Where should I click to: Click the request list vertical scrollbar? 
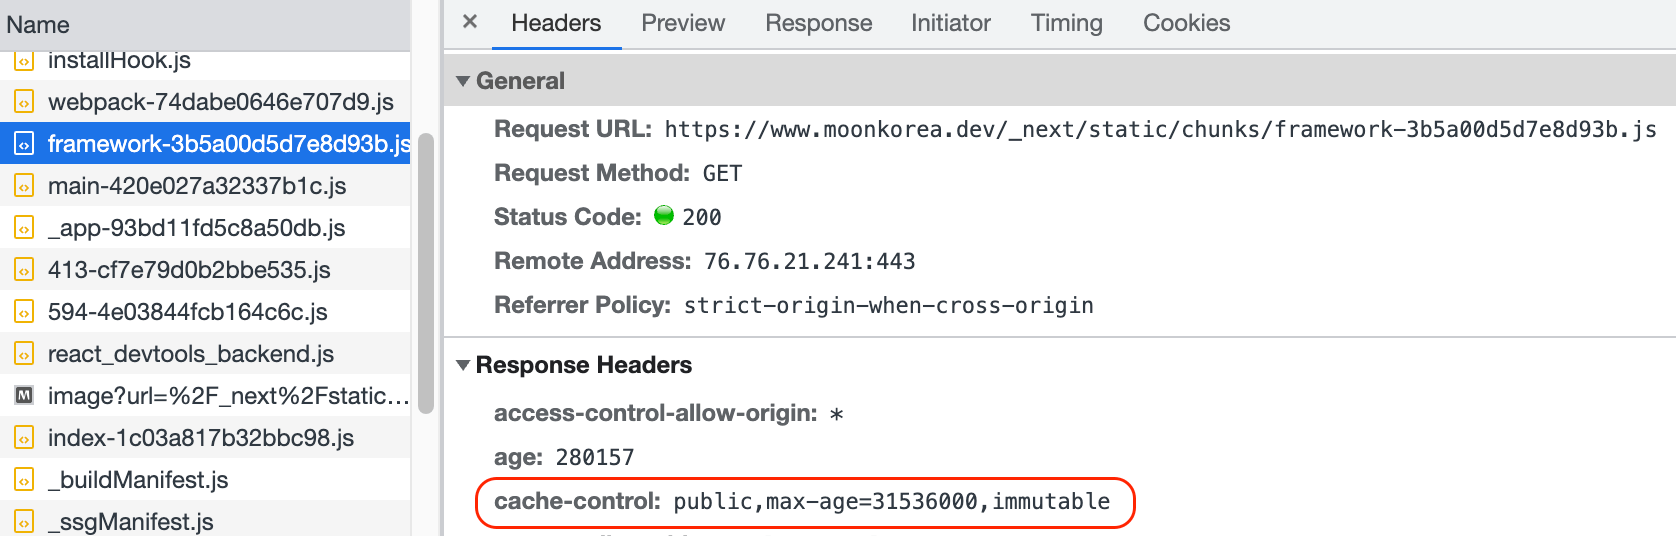coord(426,272)
